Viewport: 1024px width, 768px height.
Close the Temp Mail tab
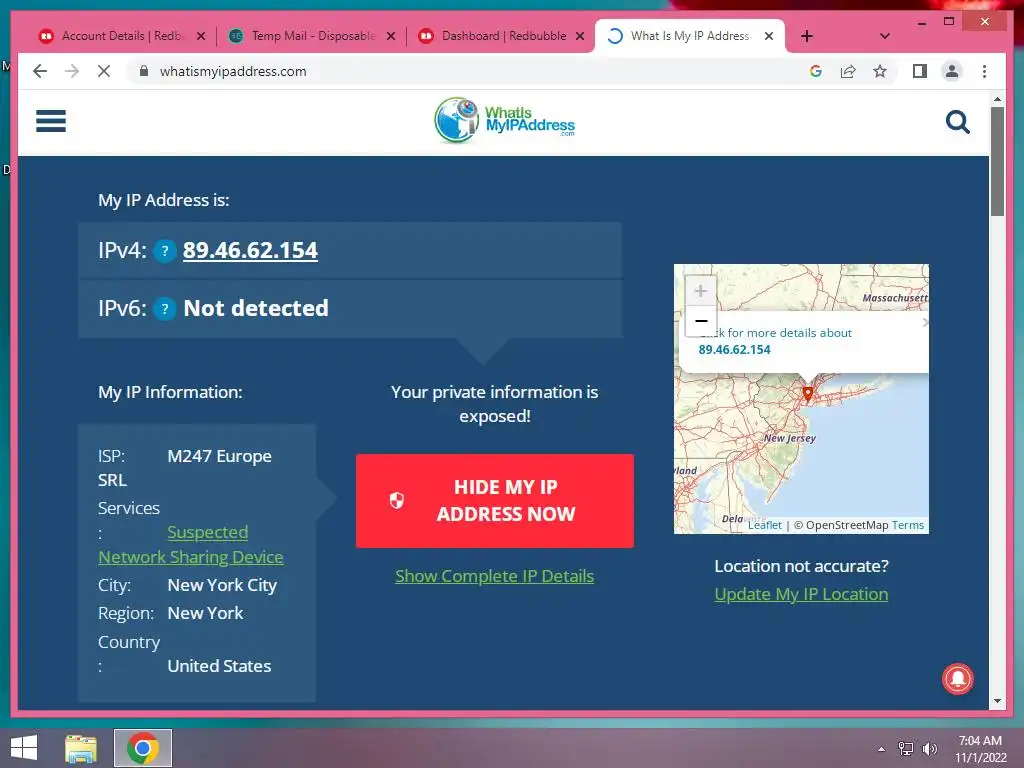(x=391, y=36)
